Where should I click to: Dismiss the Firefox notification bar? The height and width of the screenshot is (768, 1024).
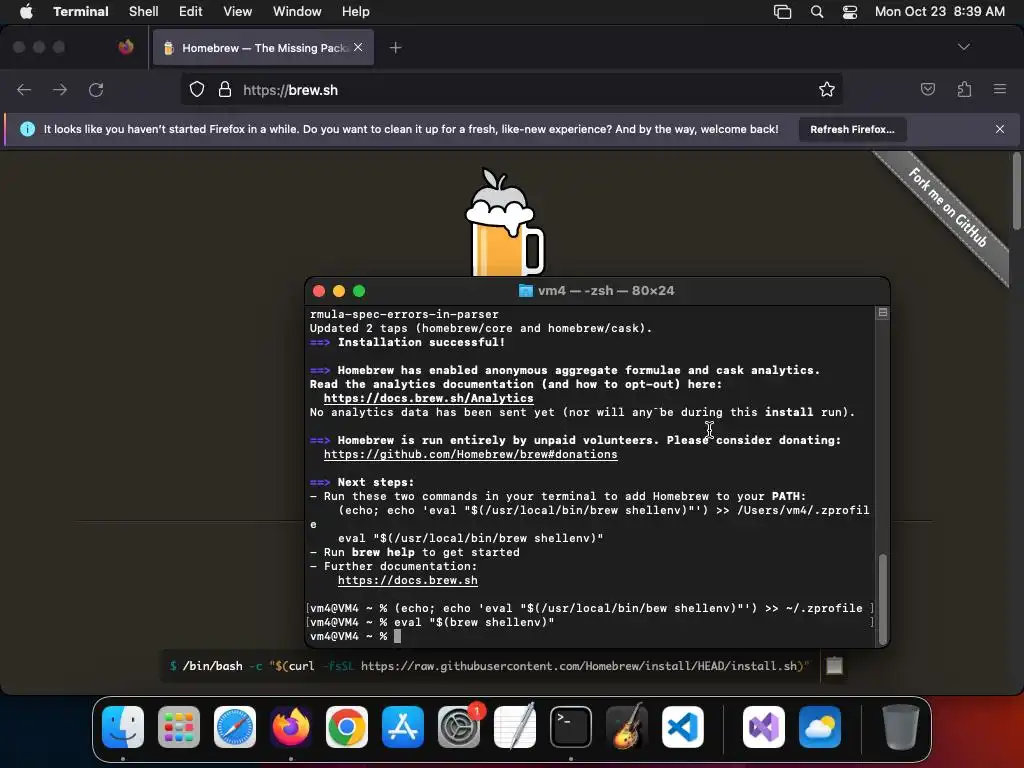[x=1000, y=129]
